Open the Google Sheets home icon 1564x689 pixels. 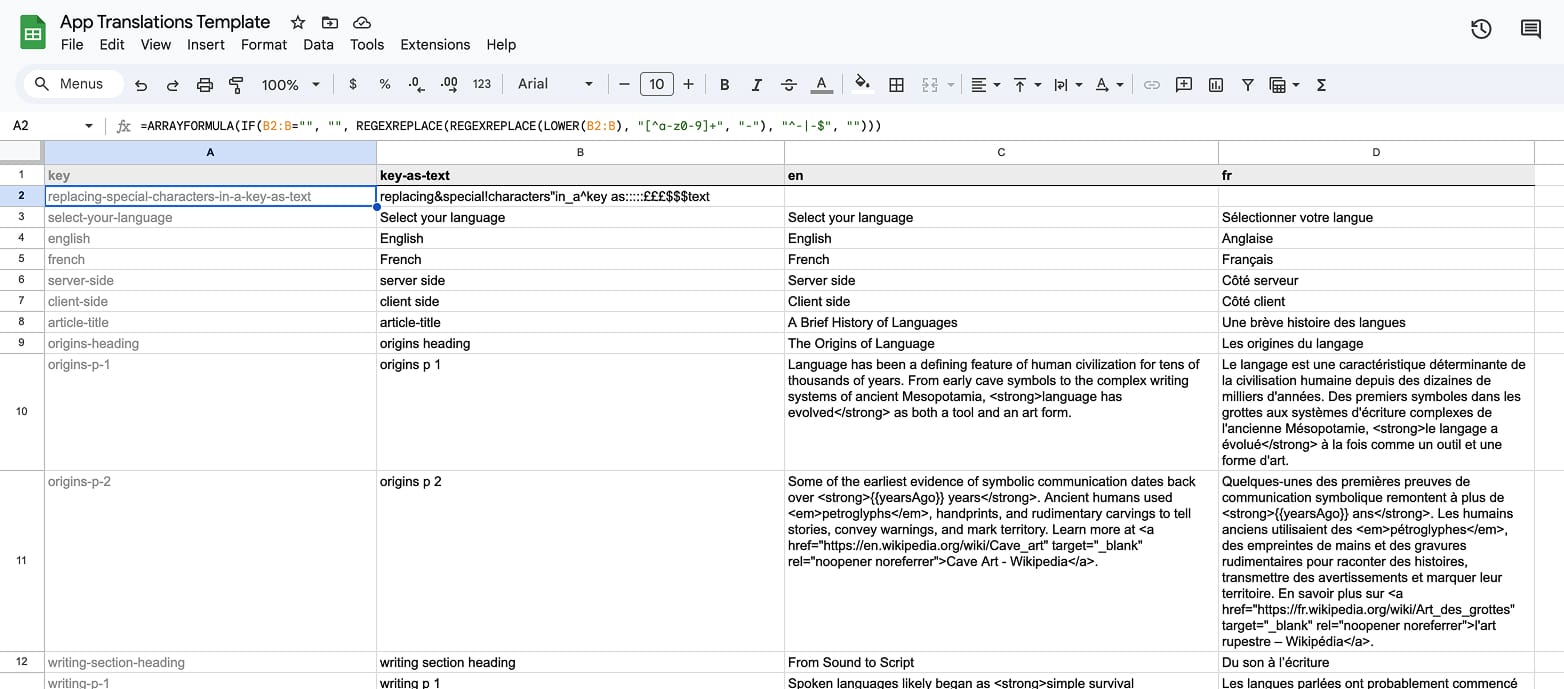click(33, 33)
